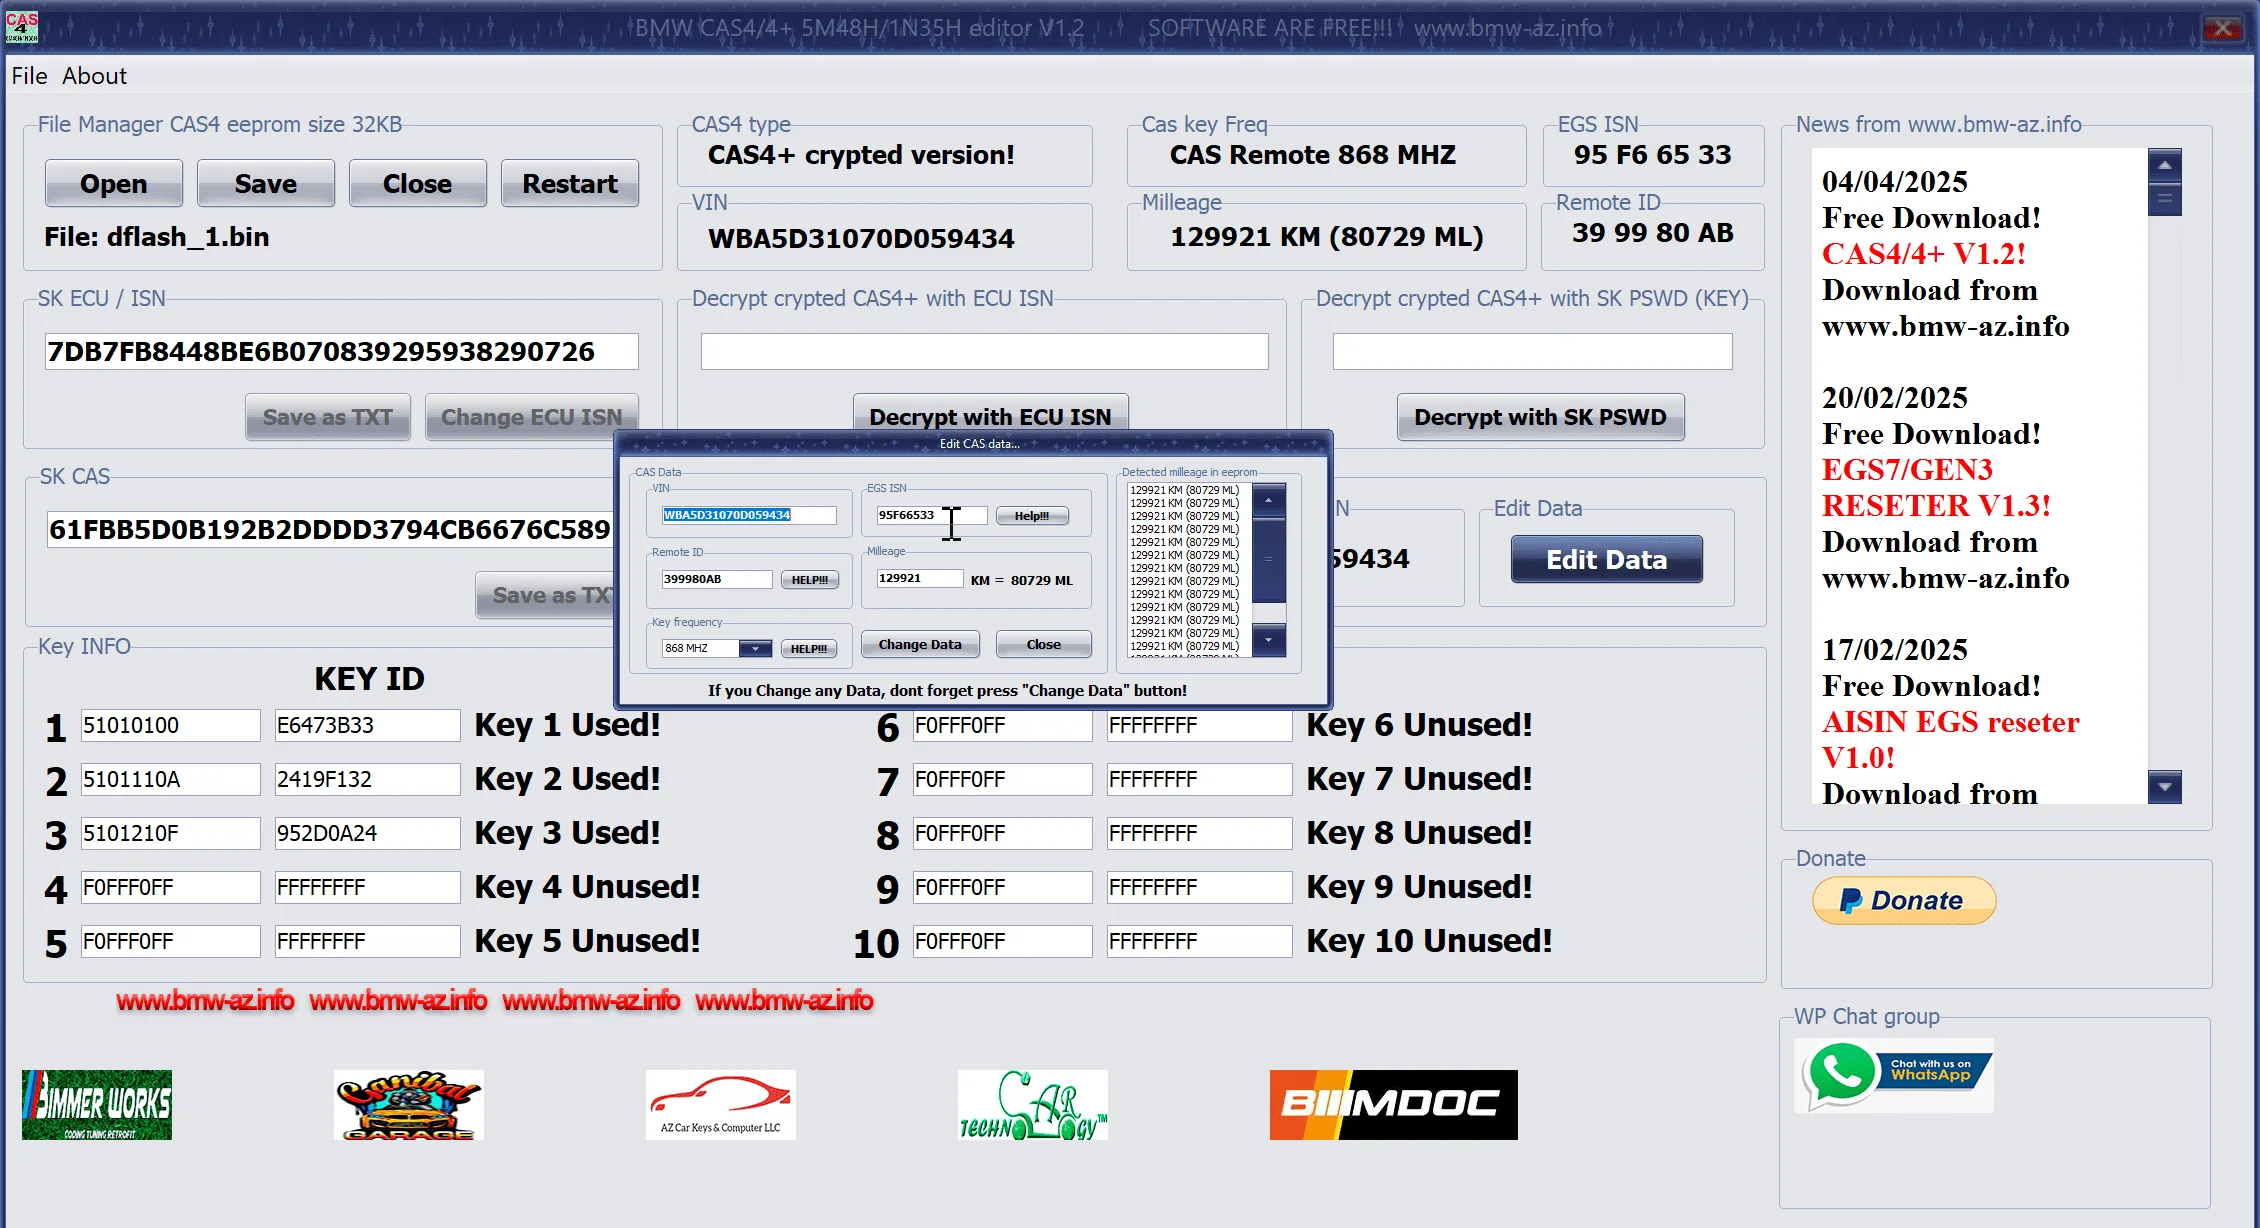Click Help!!! next to EGS ISN field

(x=1032, y=516)
